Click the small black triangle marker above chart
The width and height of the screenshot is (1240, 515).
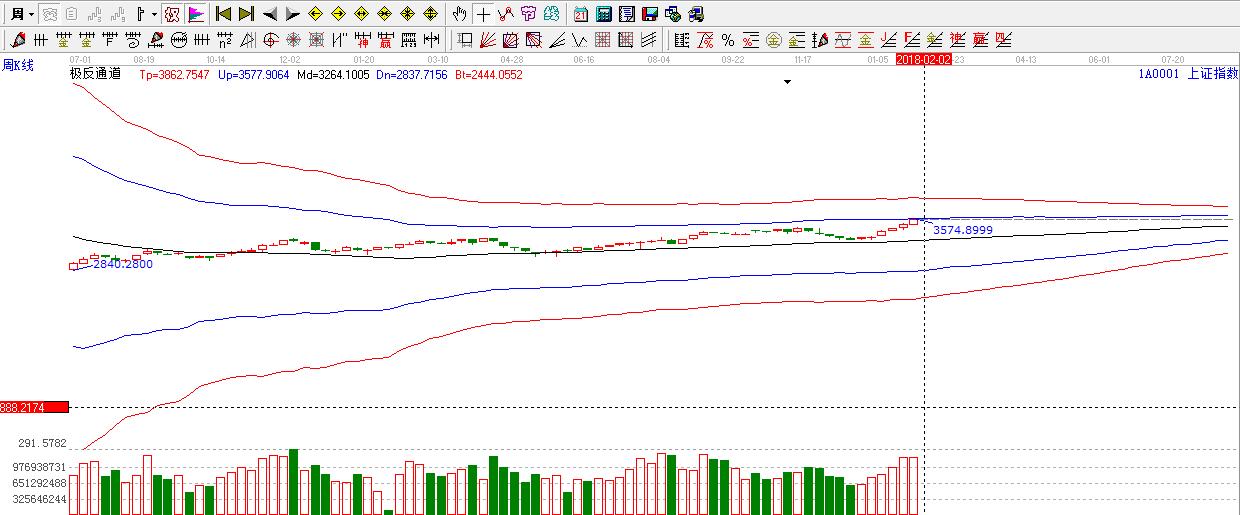click(787, 82)
